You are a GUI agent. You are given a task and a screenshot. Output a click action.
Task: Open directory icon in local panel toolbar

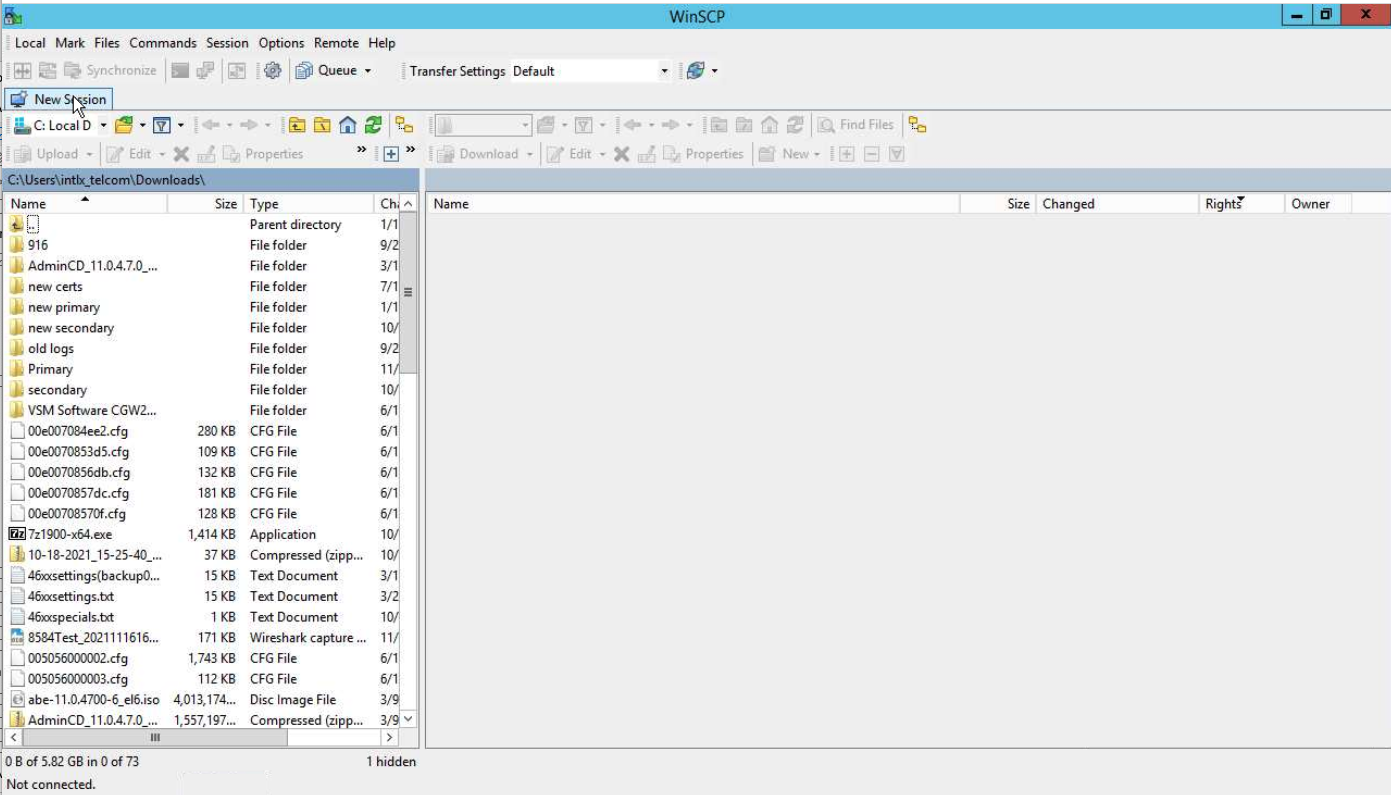coord(124,125)
